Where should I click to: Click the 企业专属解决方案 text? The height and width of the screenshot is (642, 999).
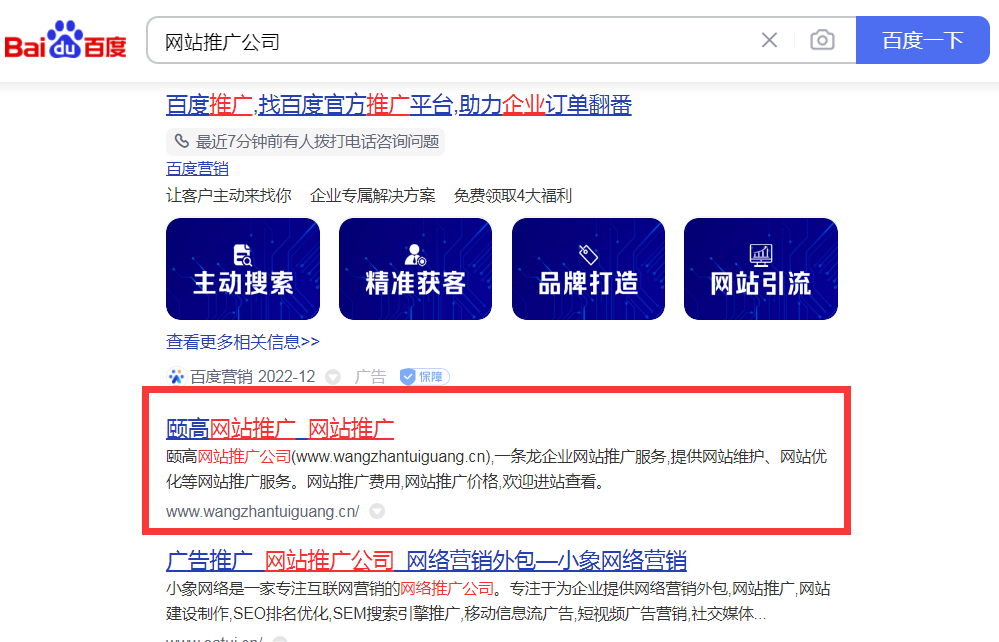[373, 196]
